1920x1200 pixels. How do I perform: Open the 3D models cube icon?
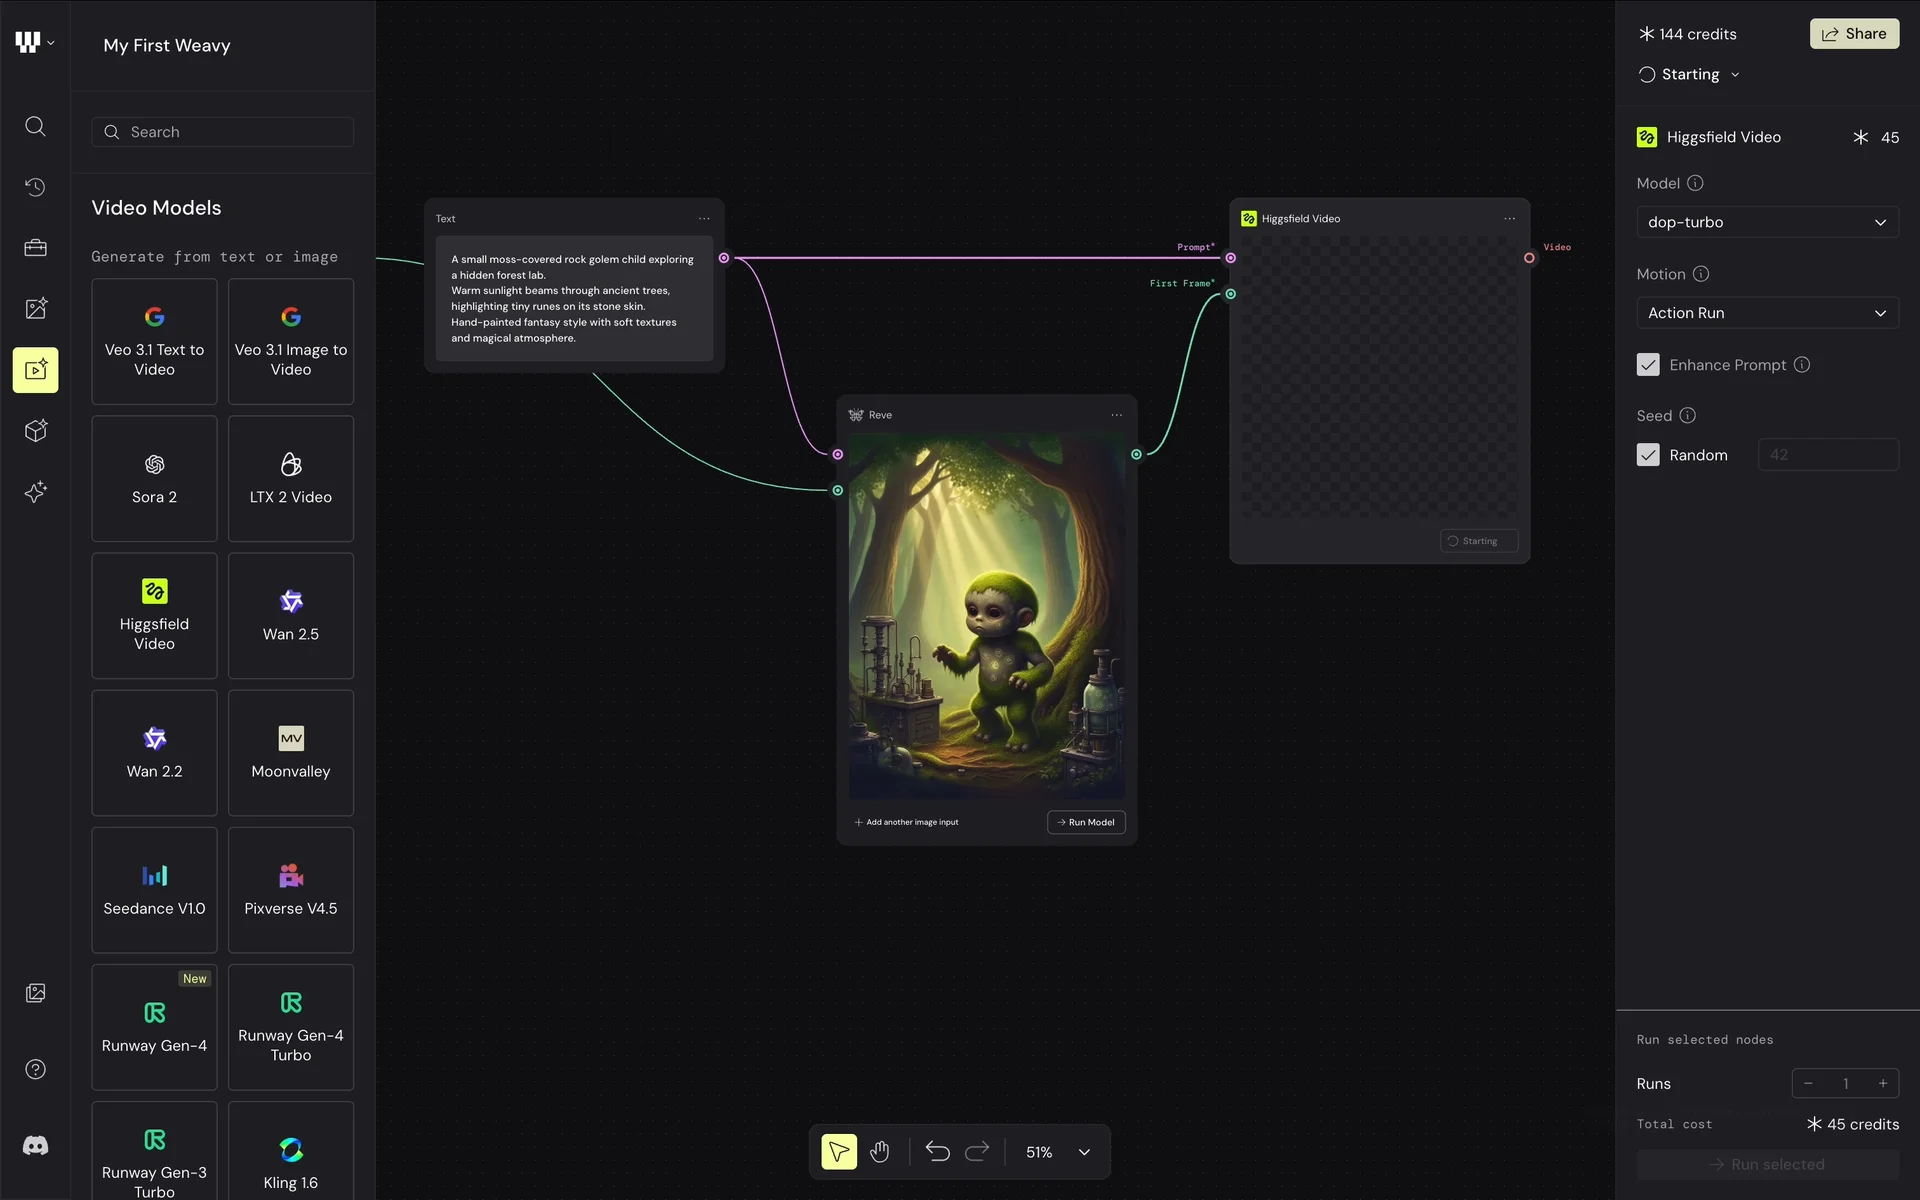pyautogui.click(x=35, y=431)
